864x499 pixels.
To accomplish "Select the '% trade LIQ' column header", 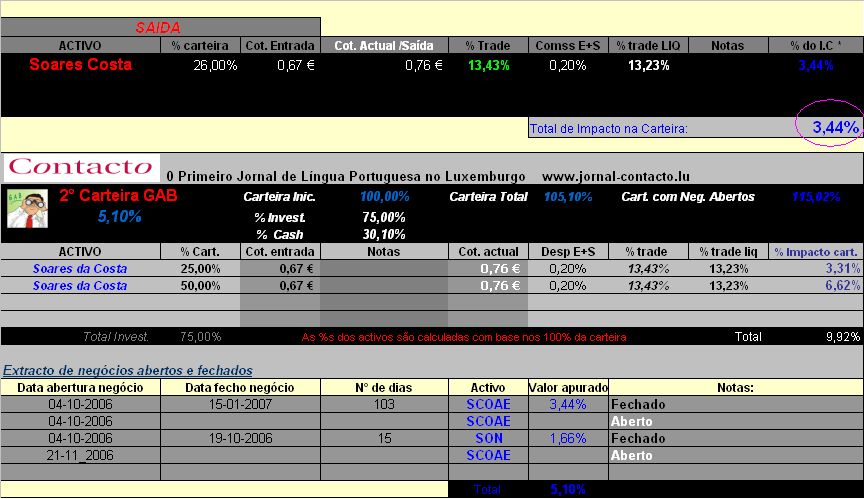I will click(649, 45).
